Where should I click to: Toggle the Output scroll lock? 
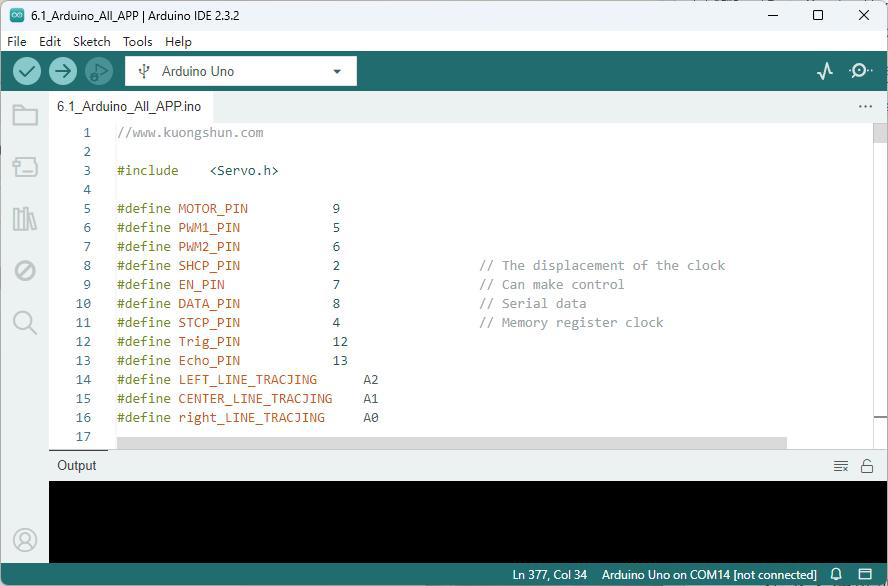pyautogui.click(x=866, y=466)
